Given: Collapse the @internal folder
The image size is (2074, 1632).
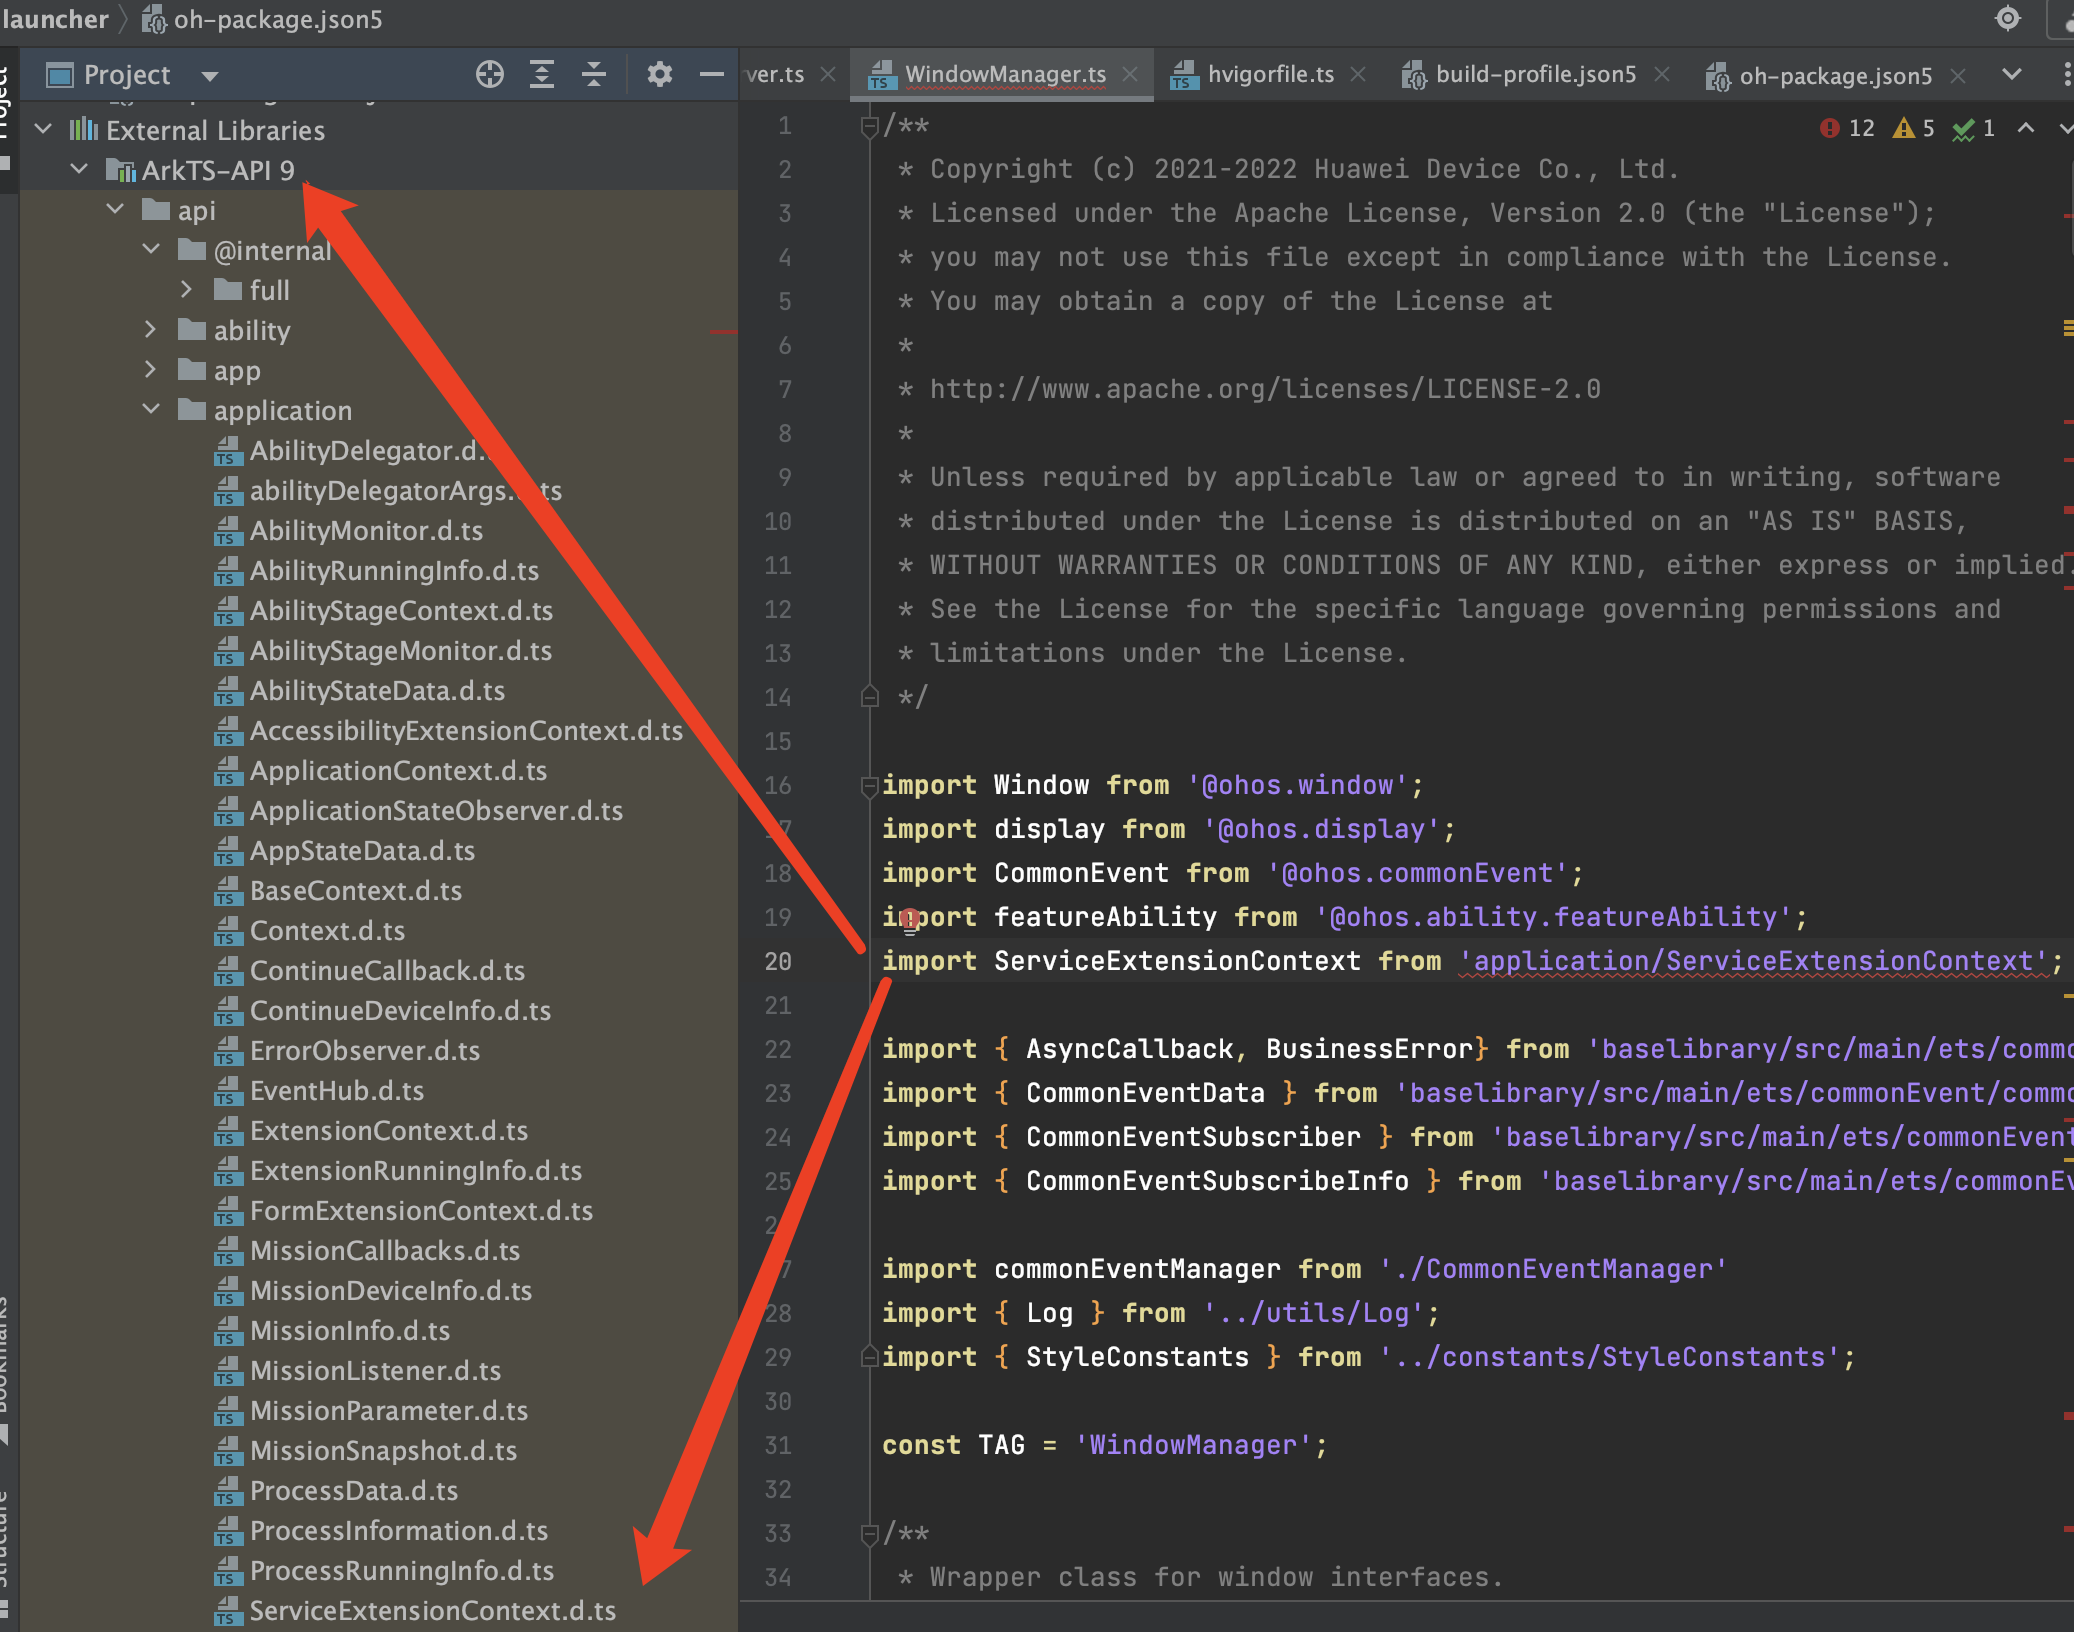Looking at the screenshot, I should [x=151, y=250].
